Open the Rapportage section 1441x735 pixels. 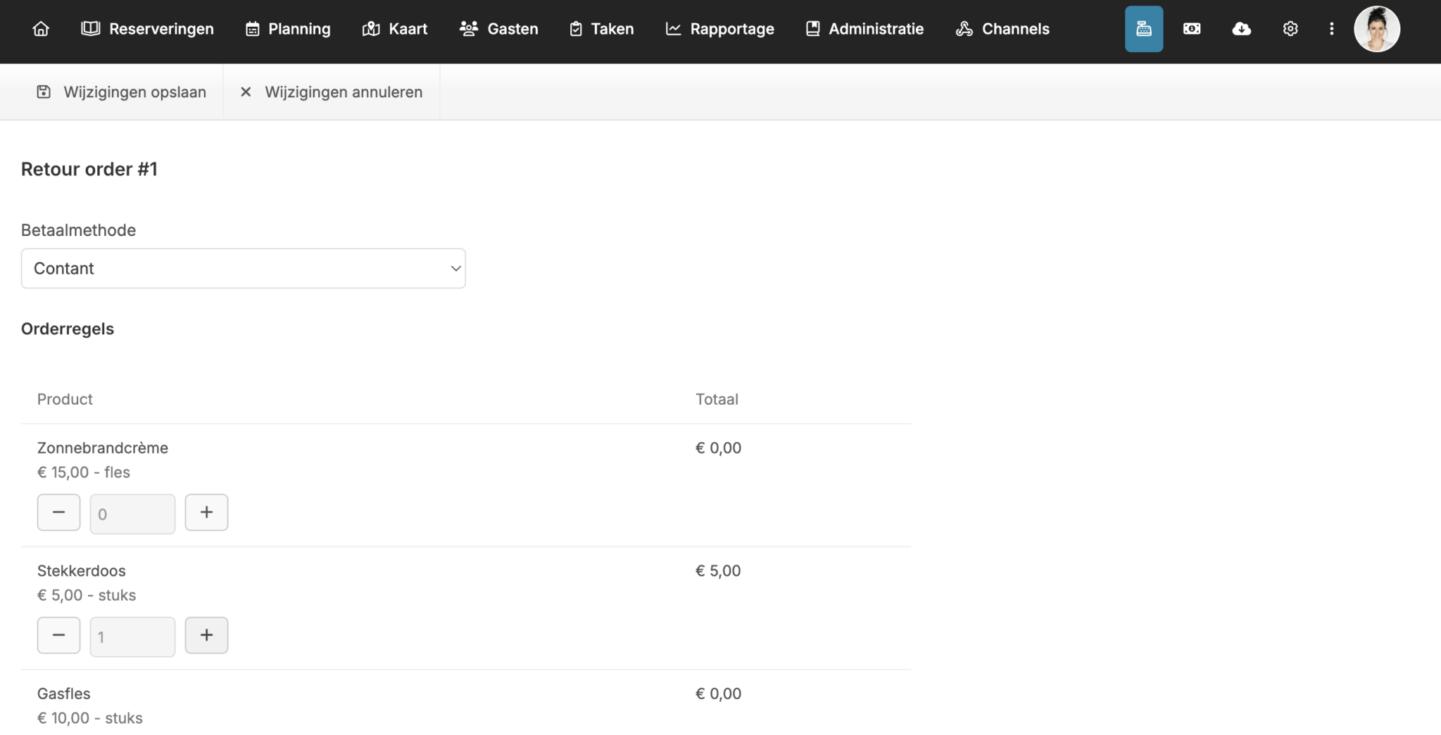pos(720,29)
